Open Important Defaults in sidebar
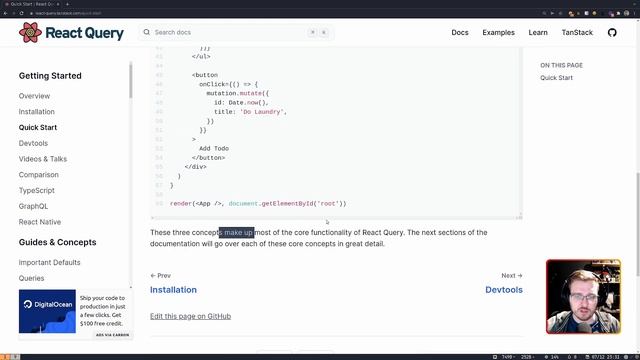The image size is (640, 360). [49, 262]
